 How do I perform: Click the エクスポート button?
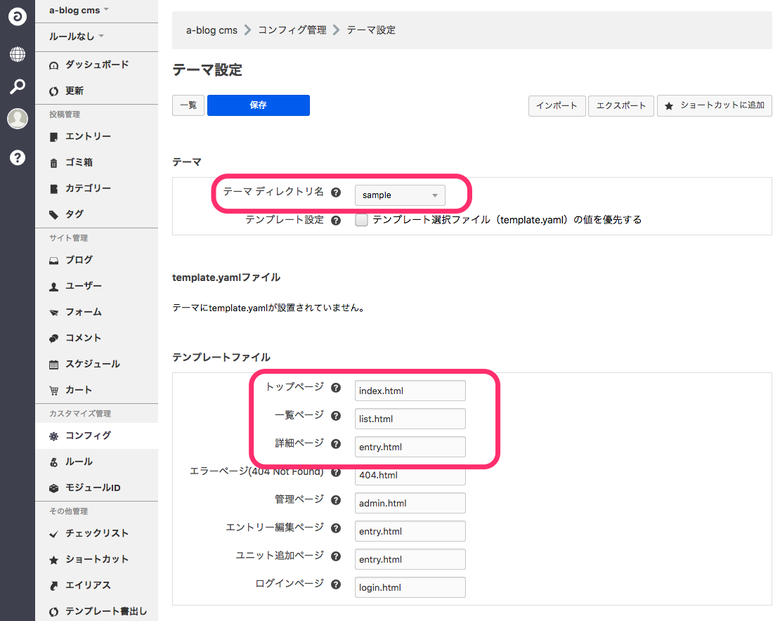(x=620, y=105)
